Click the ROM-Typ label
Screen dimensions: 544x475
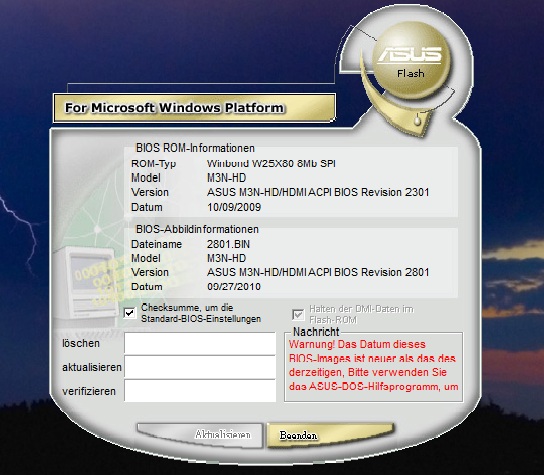[x=153, y=164]
